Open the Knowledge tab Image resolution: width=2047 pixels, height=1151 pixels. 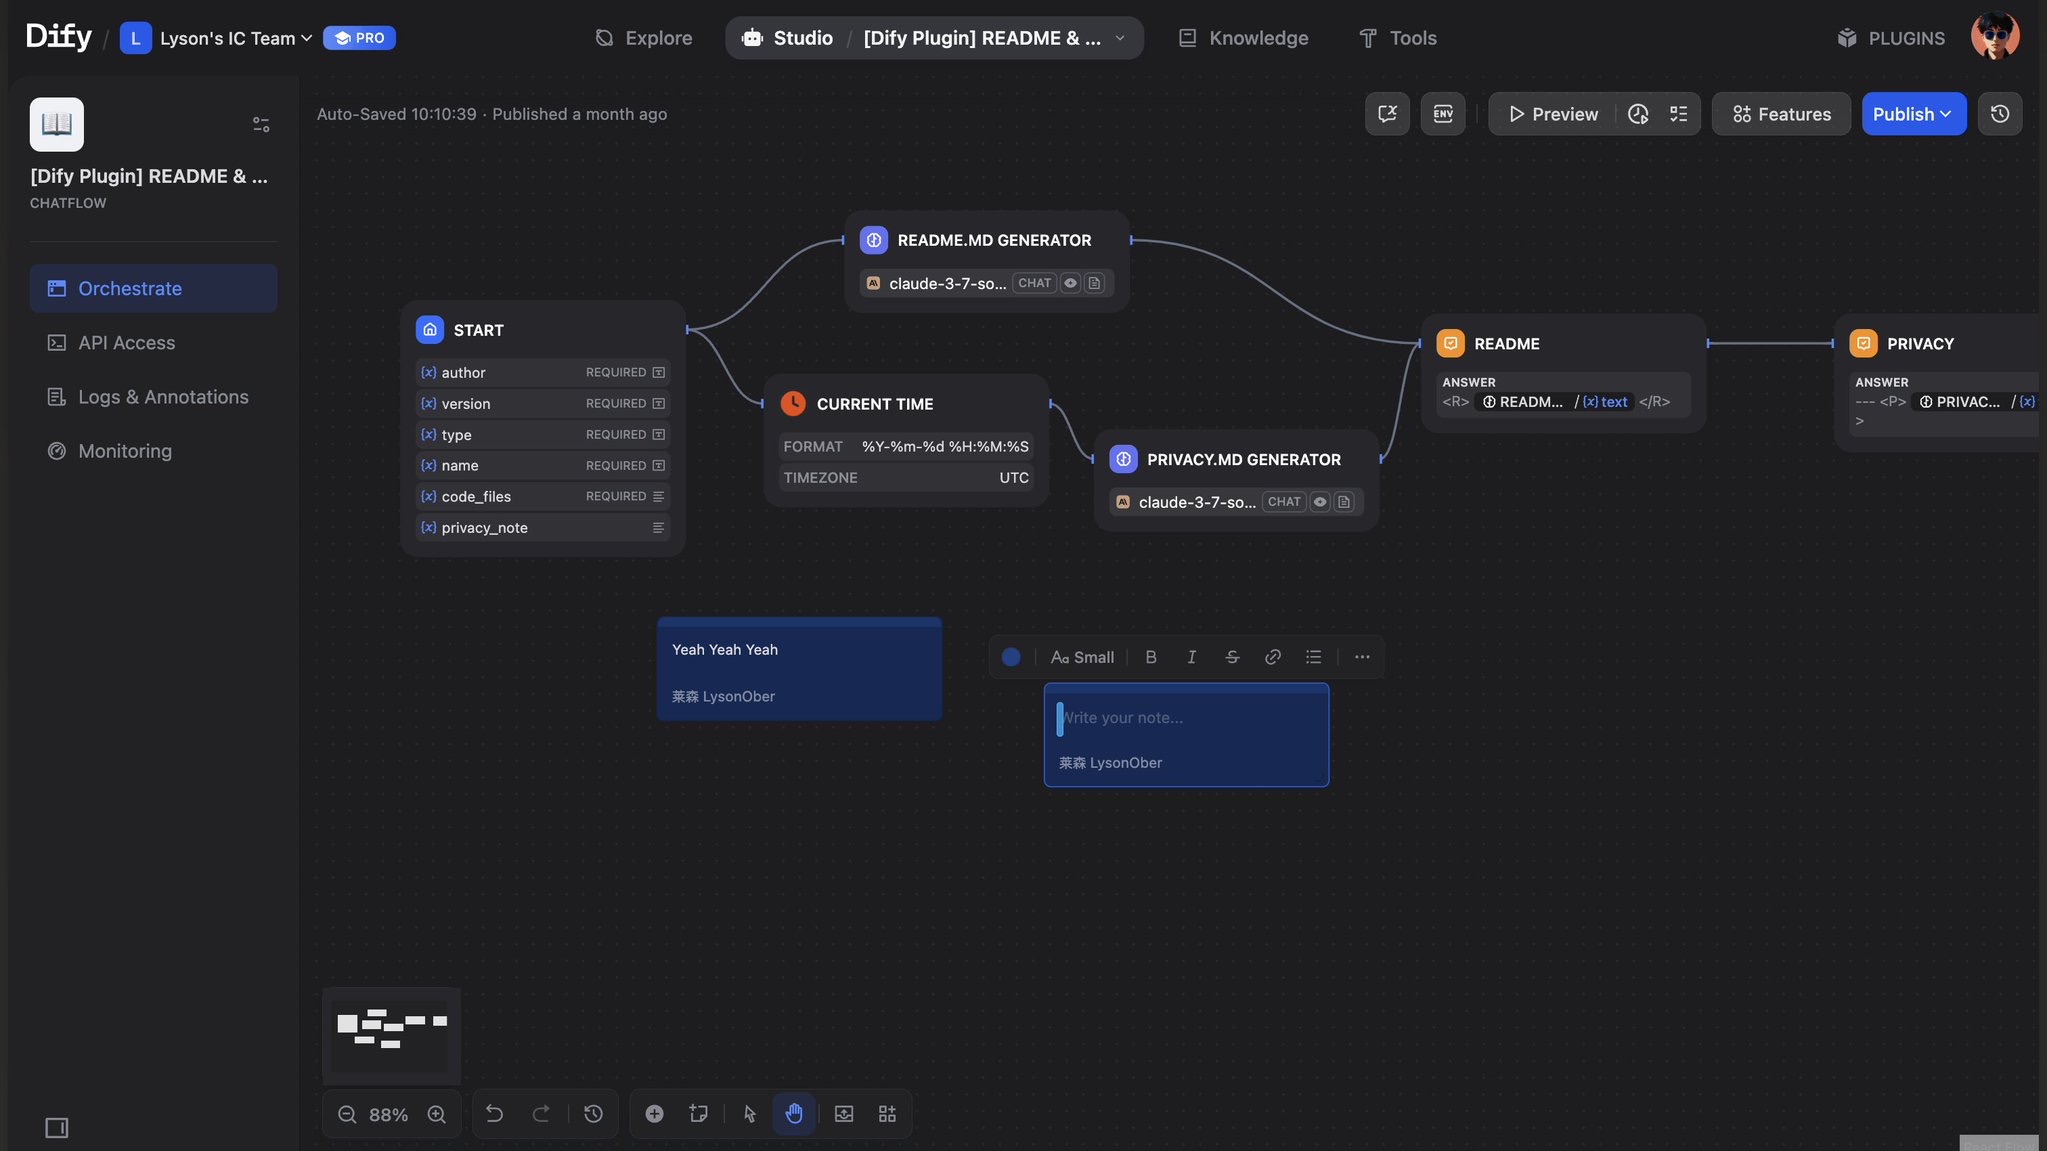coord(1243,38)
